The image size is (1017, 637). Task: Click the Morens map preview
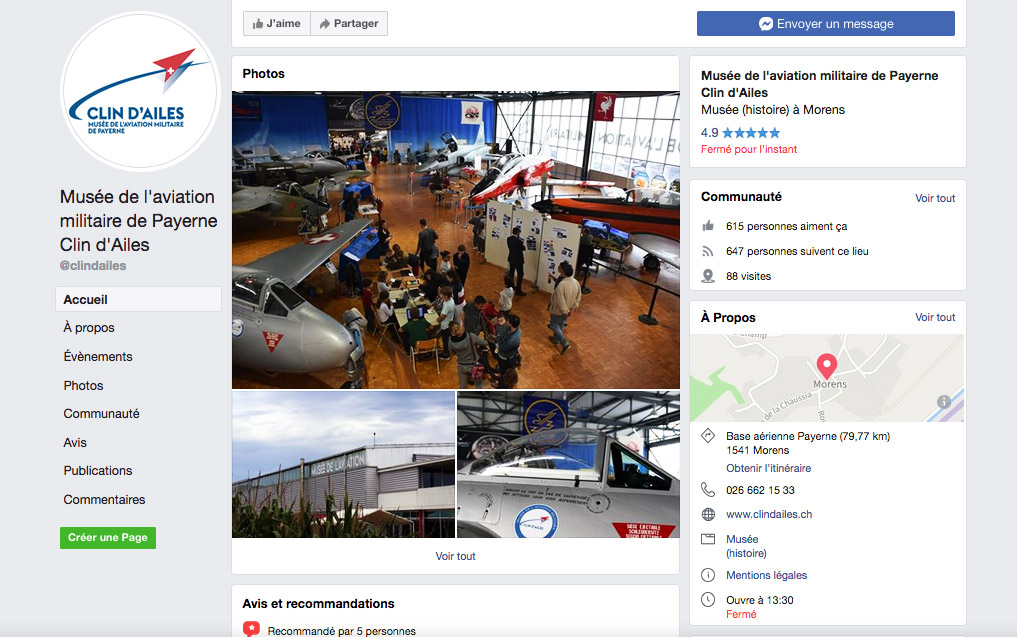click(x=827, y=378)
